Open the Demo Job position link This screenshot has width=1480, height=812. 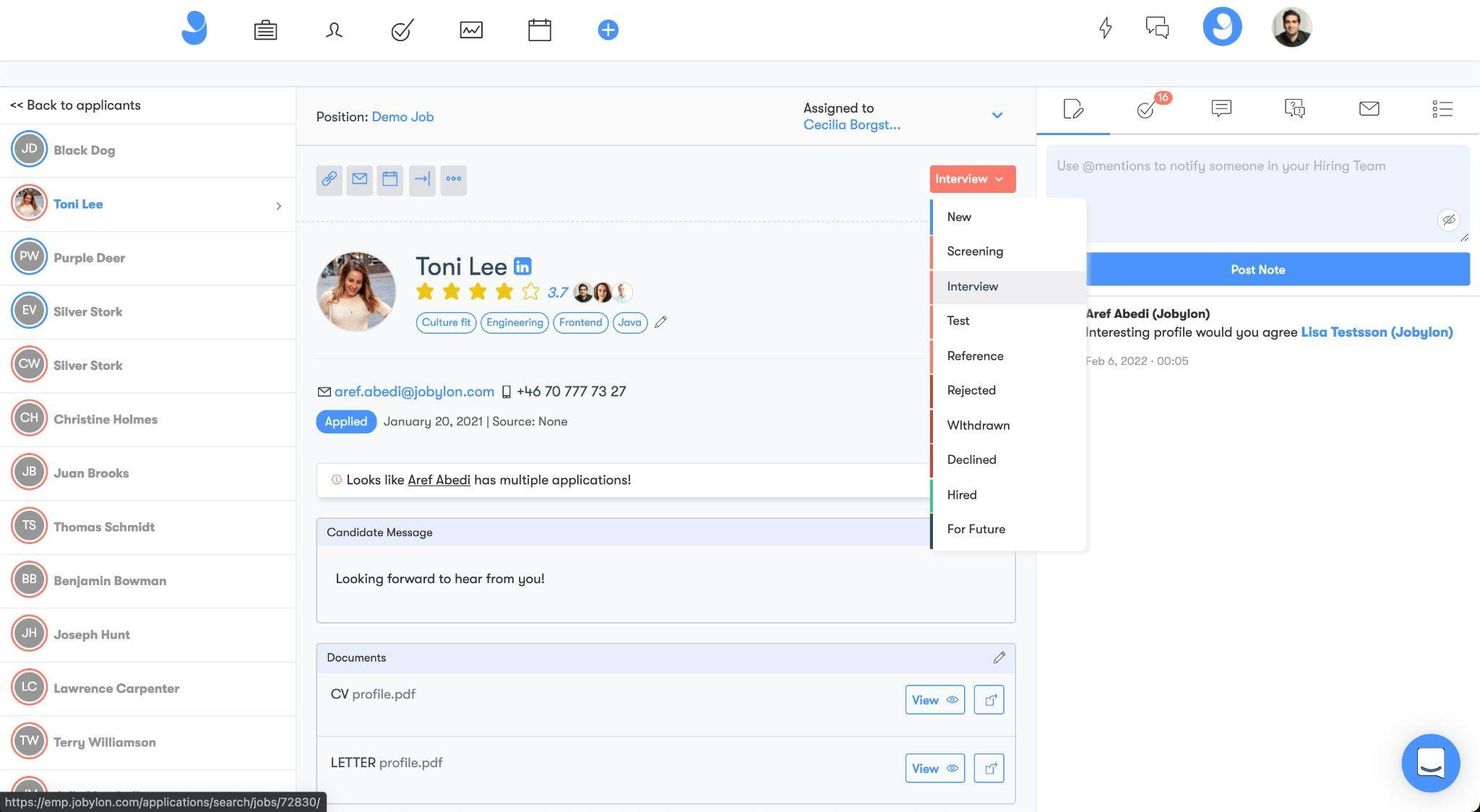pos(403,117)
